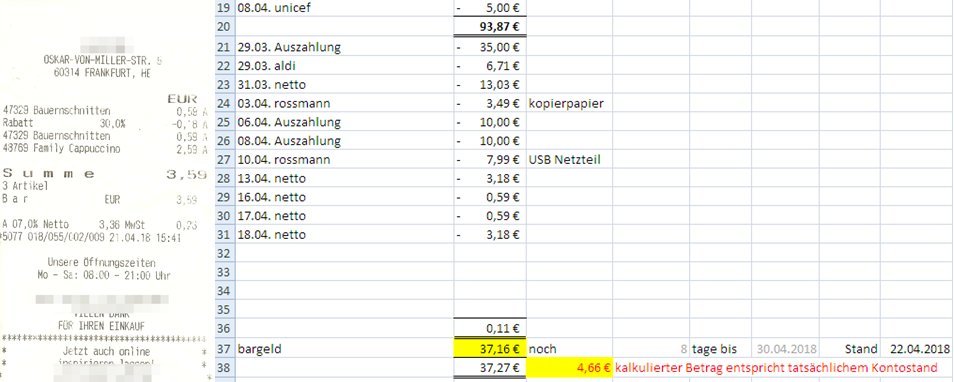954x382 pixels.
Task: Click the '29.03. aldi' entry
Action: pyautogui.click(x=344, y=66)
